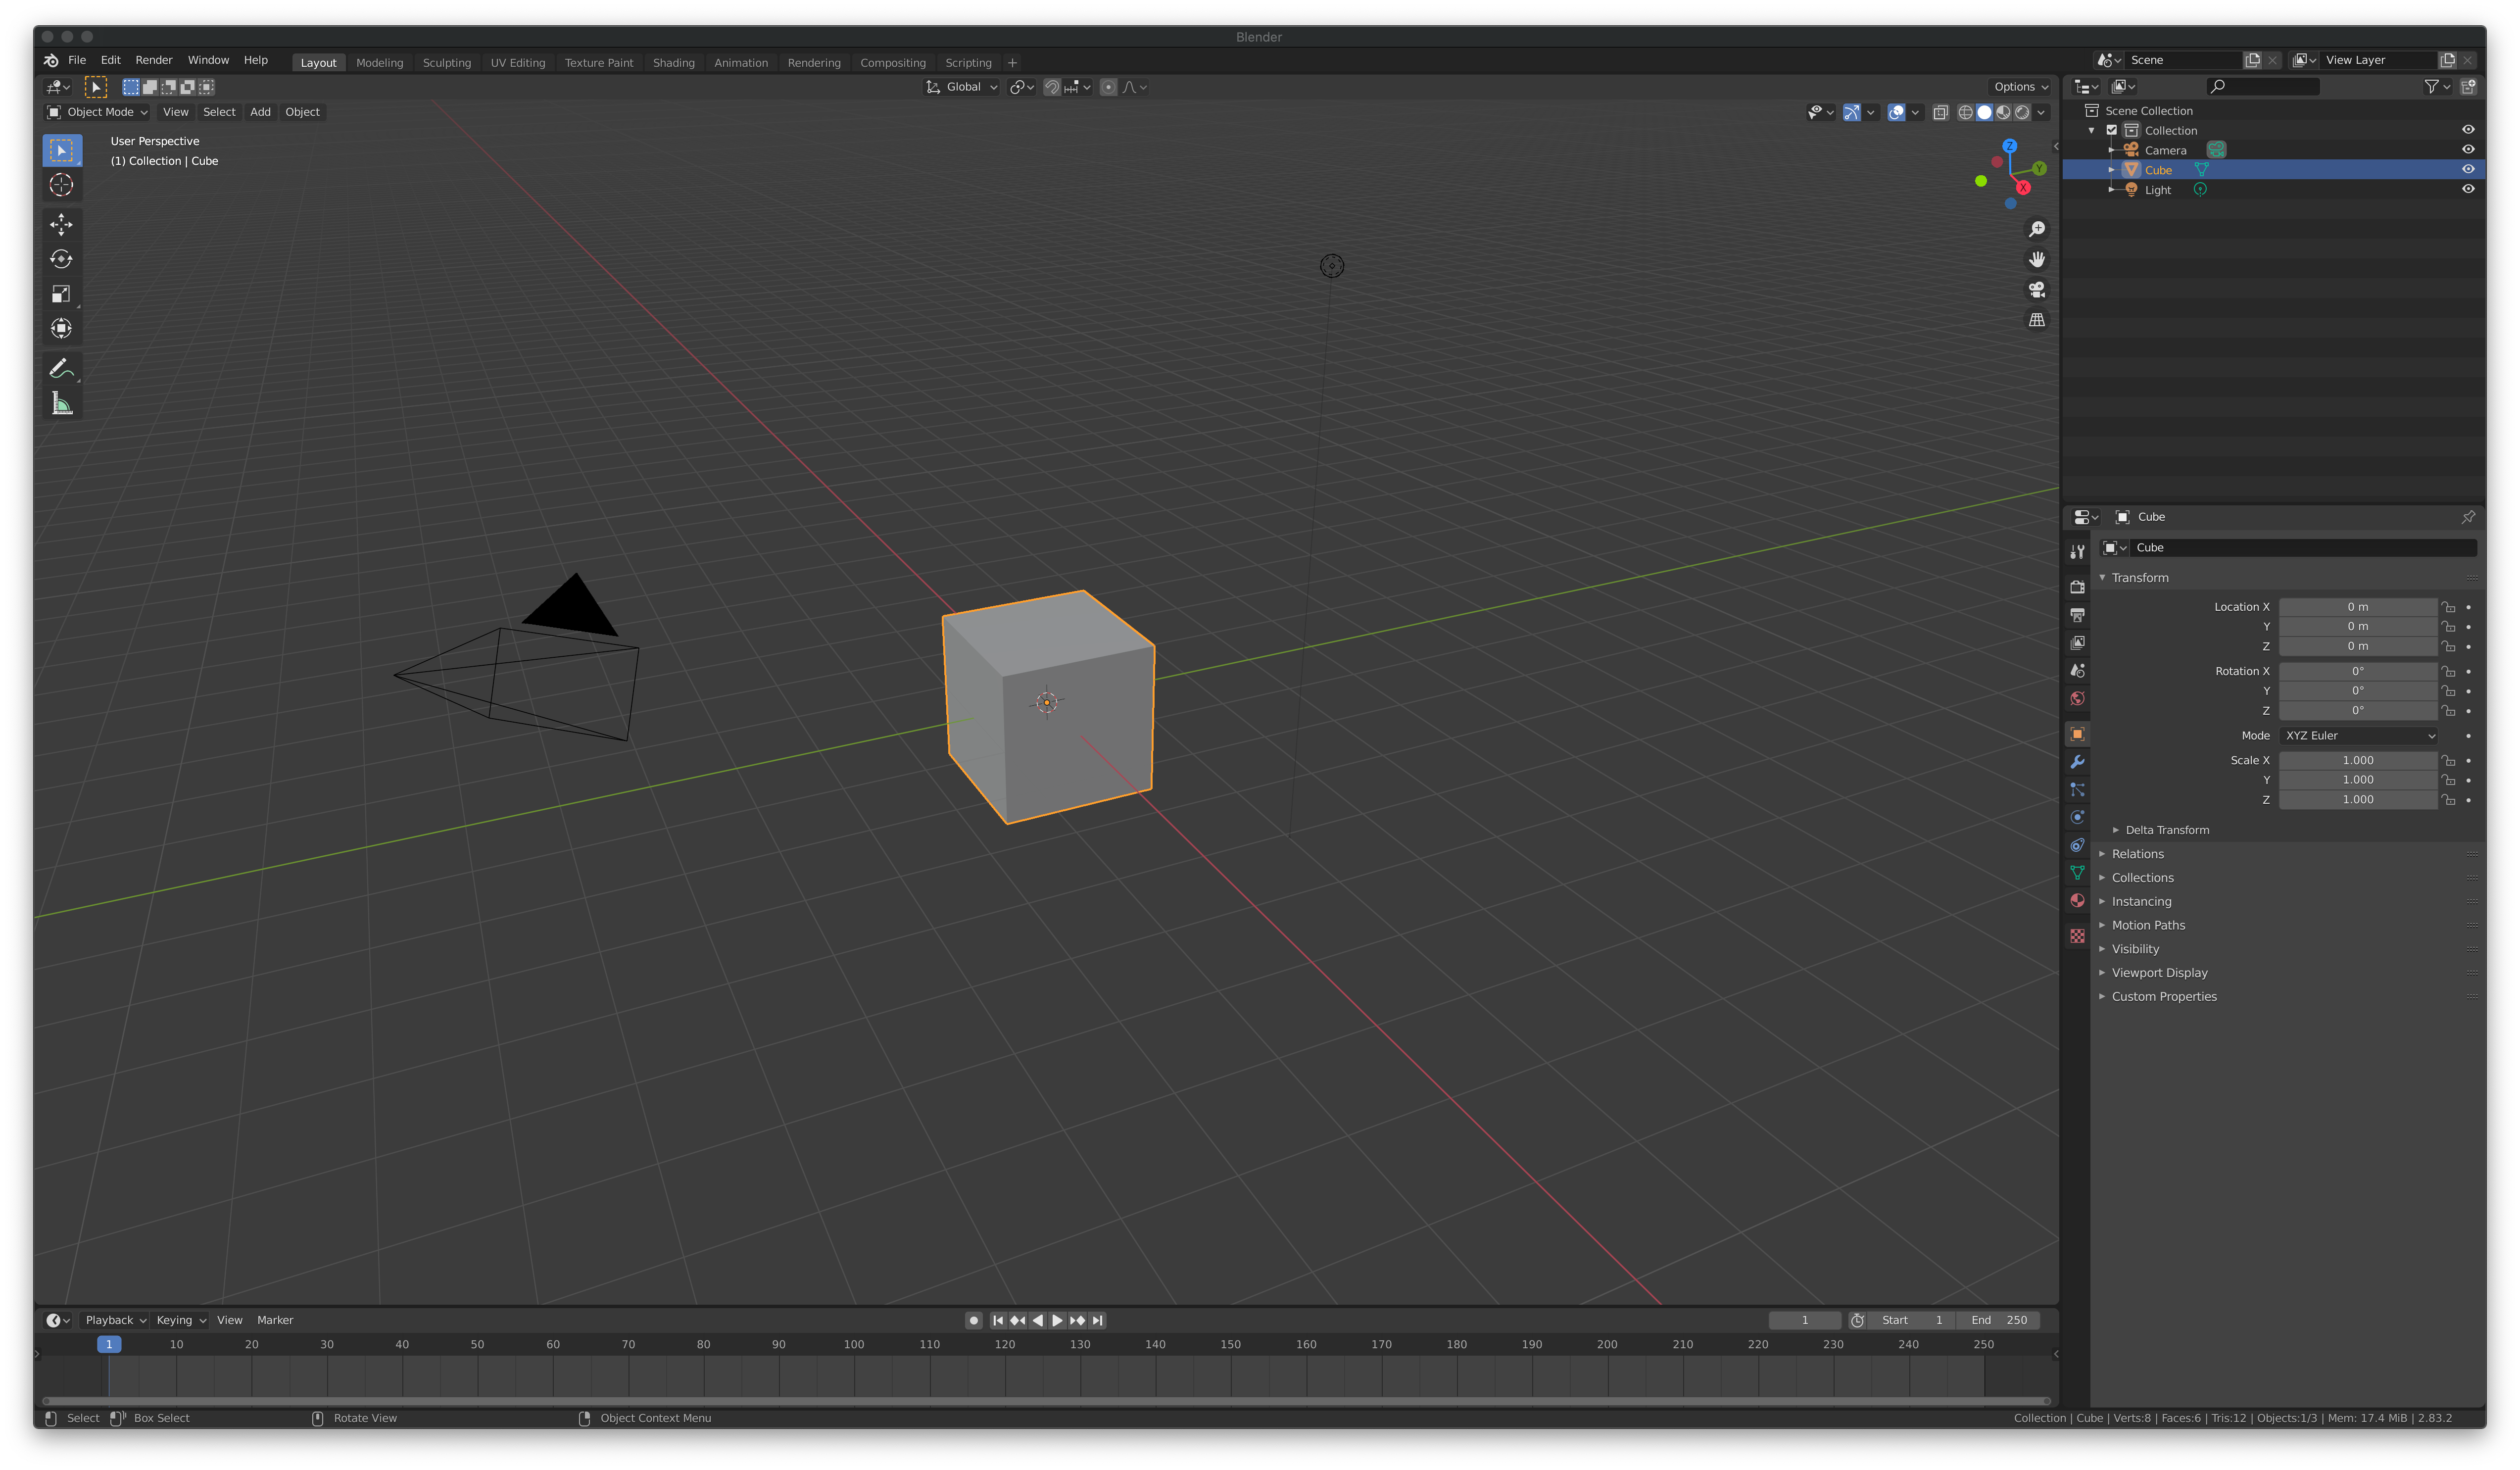Toggle lock for Scale Z
Image resolution: width=2520 pixels, height=1470 pixels.
(x=2448, y=800)
